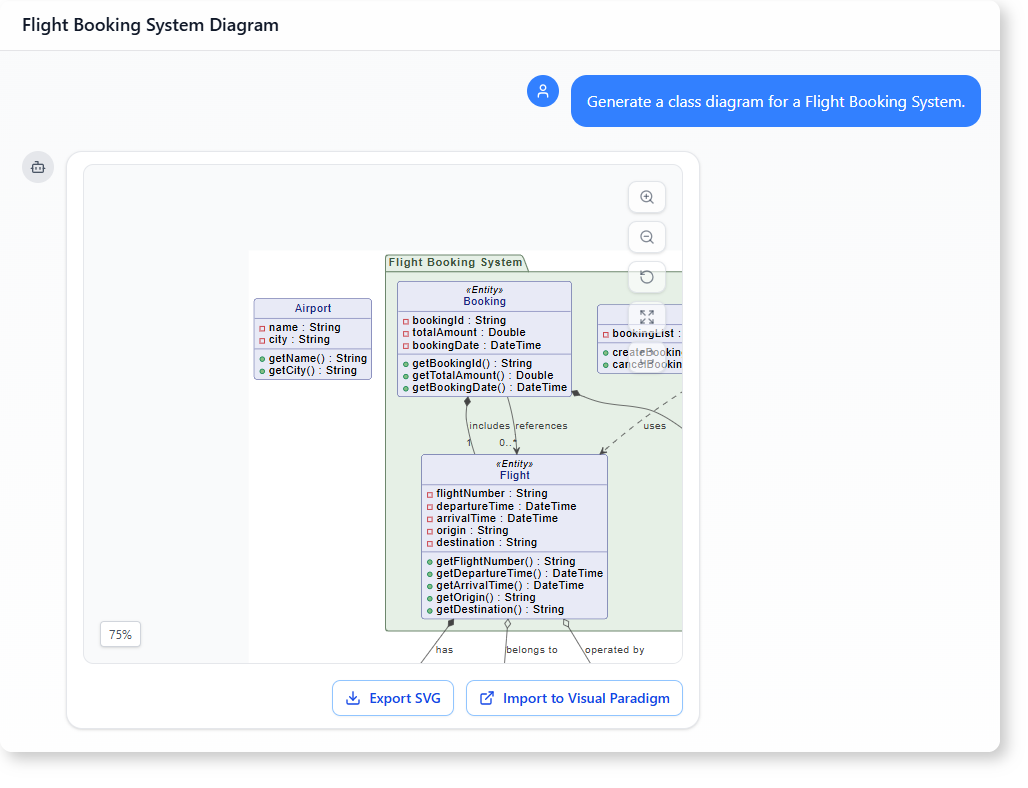1028x788 pixels.
Task: Click the user prompt message bubble
Action: click(775, 101)
